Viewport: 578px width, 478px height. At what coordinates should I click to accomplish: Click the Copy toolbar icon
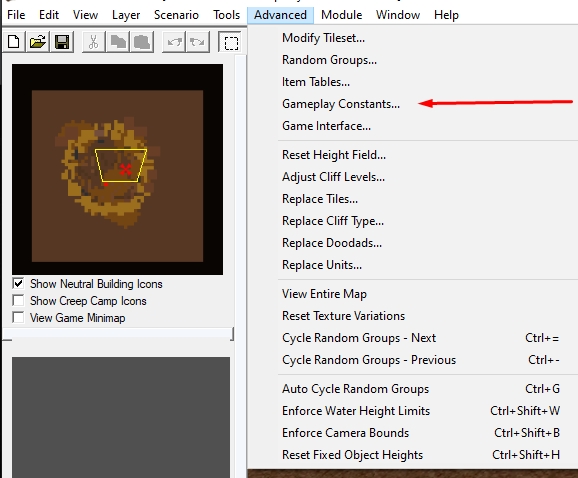tap(118, 42)
